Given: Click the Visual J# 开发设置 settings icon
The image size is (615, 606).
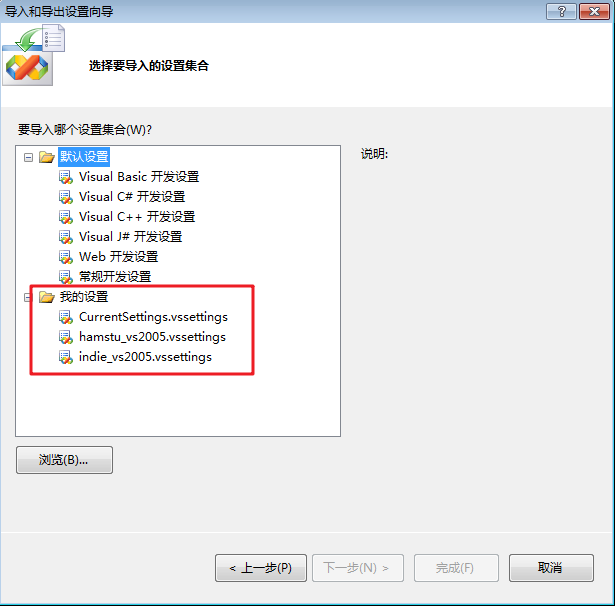Looking at the screenshot, I should [x=66, y=237].
